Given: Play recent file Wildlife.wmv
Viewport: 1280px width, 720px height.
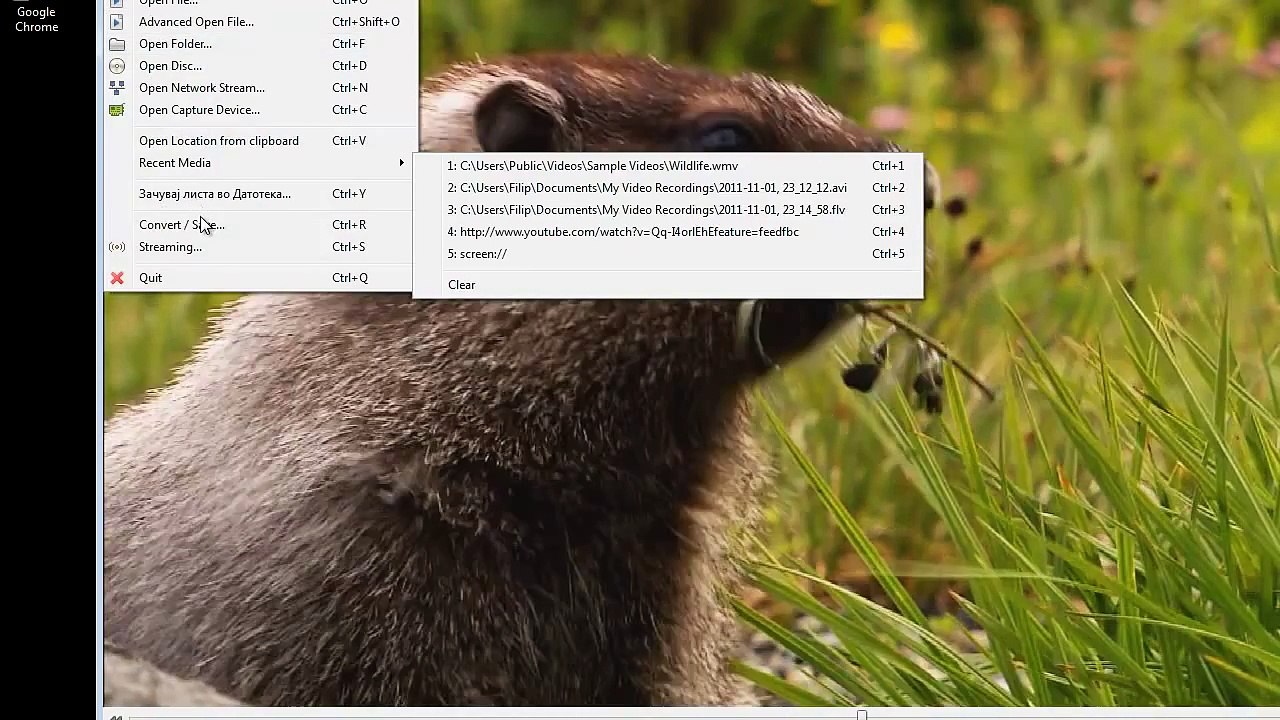Looking at the screenshot, I should (668, 166).
